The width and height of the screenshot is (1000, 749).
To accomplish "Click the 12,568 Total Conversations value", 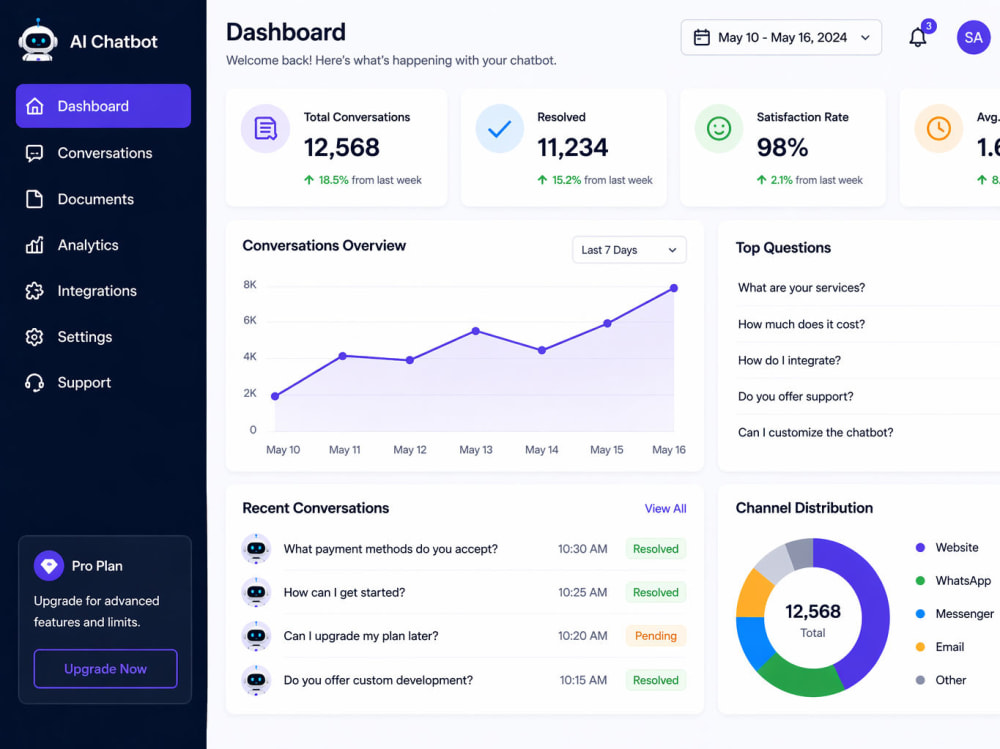I will 342,147.
